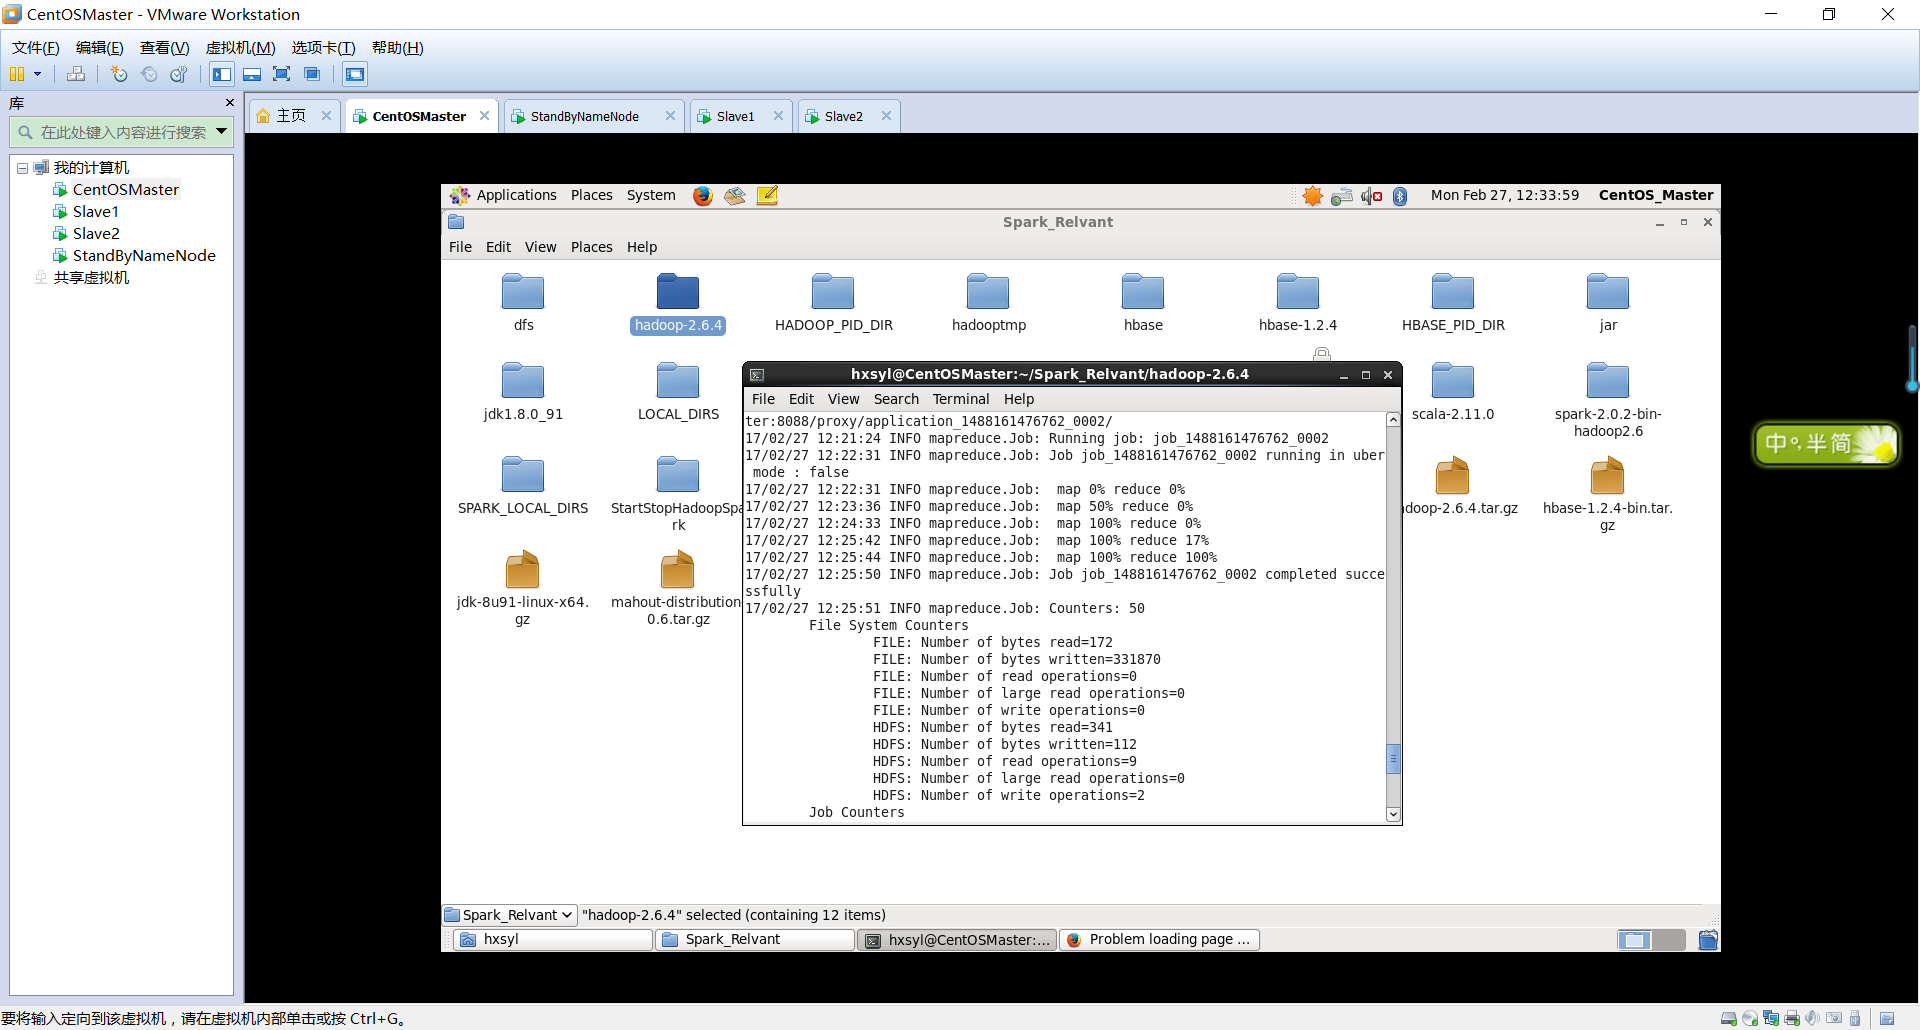Enter full screen mode icon
The height and width of the screenshot is (1030, 1920).
(282, 74)
